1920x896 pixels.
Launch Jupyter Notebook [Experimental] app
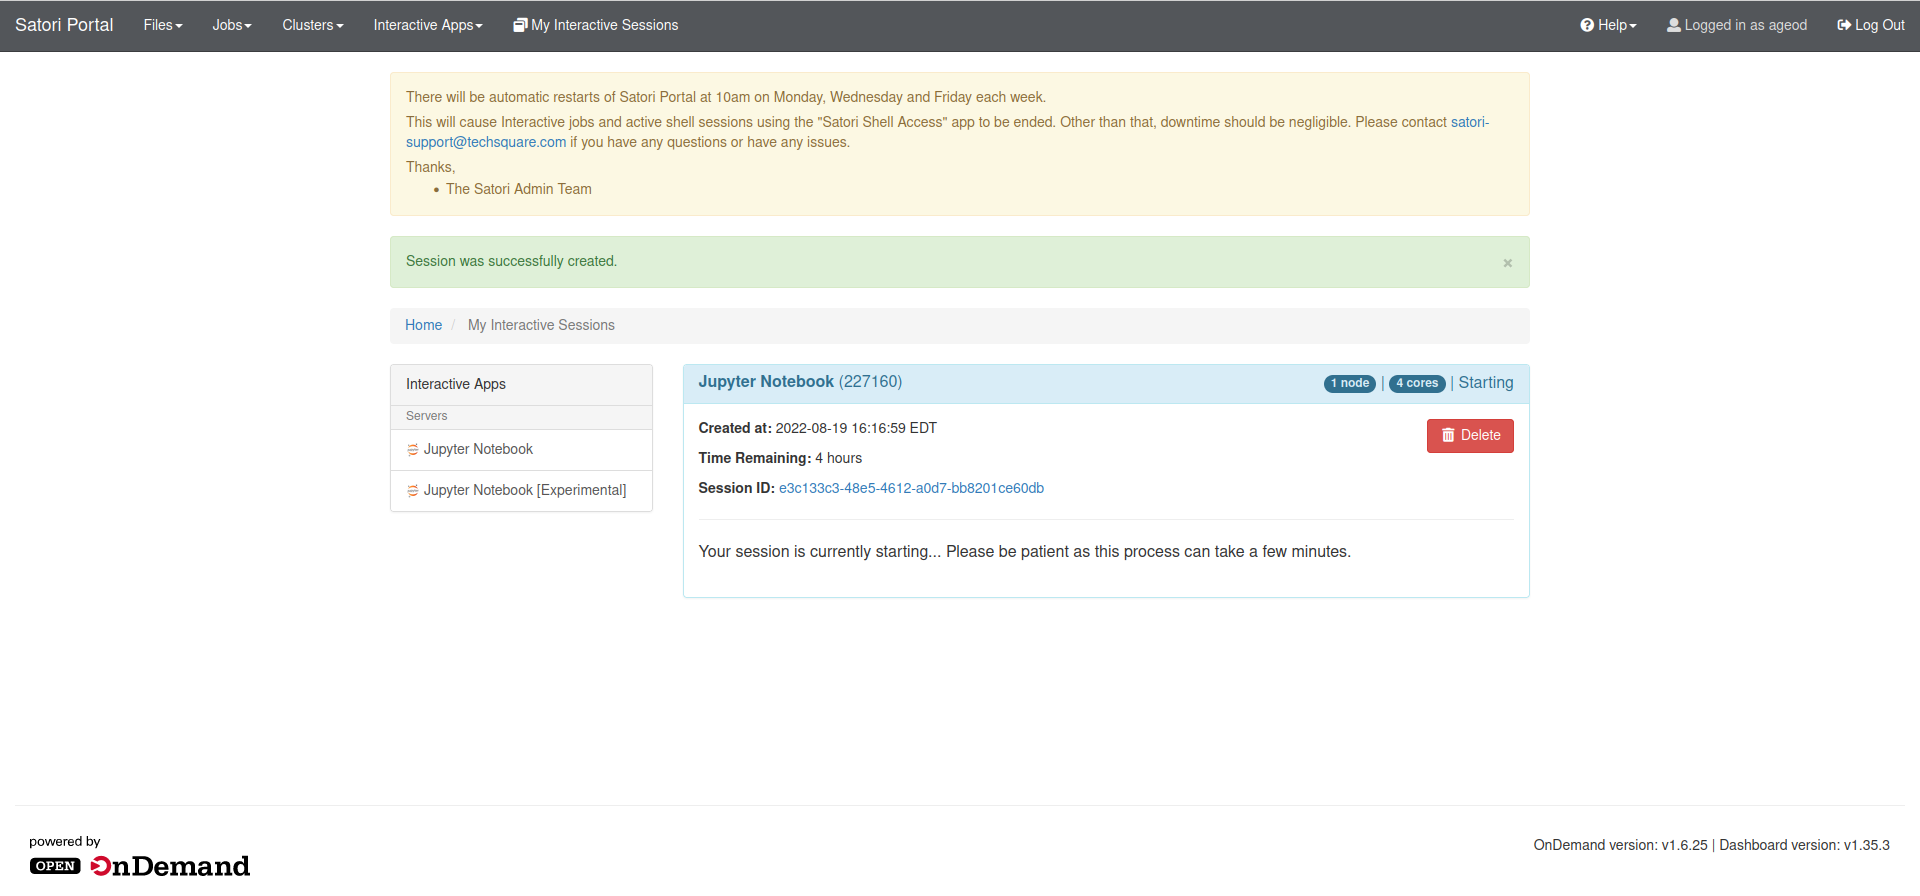(x=521, y=491)
